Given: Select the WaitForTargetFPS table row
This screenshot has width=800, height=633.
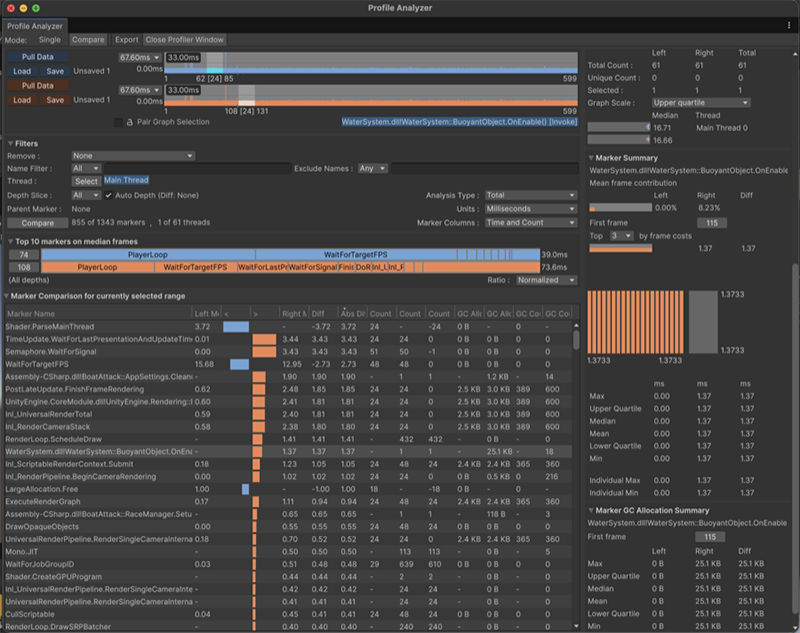Looking at the screenshot, I should point(289,364).
